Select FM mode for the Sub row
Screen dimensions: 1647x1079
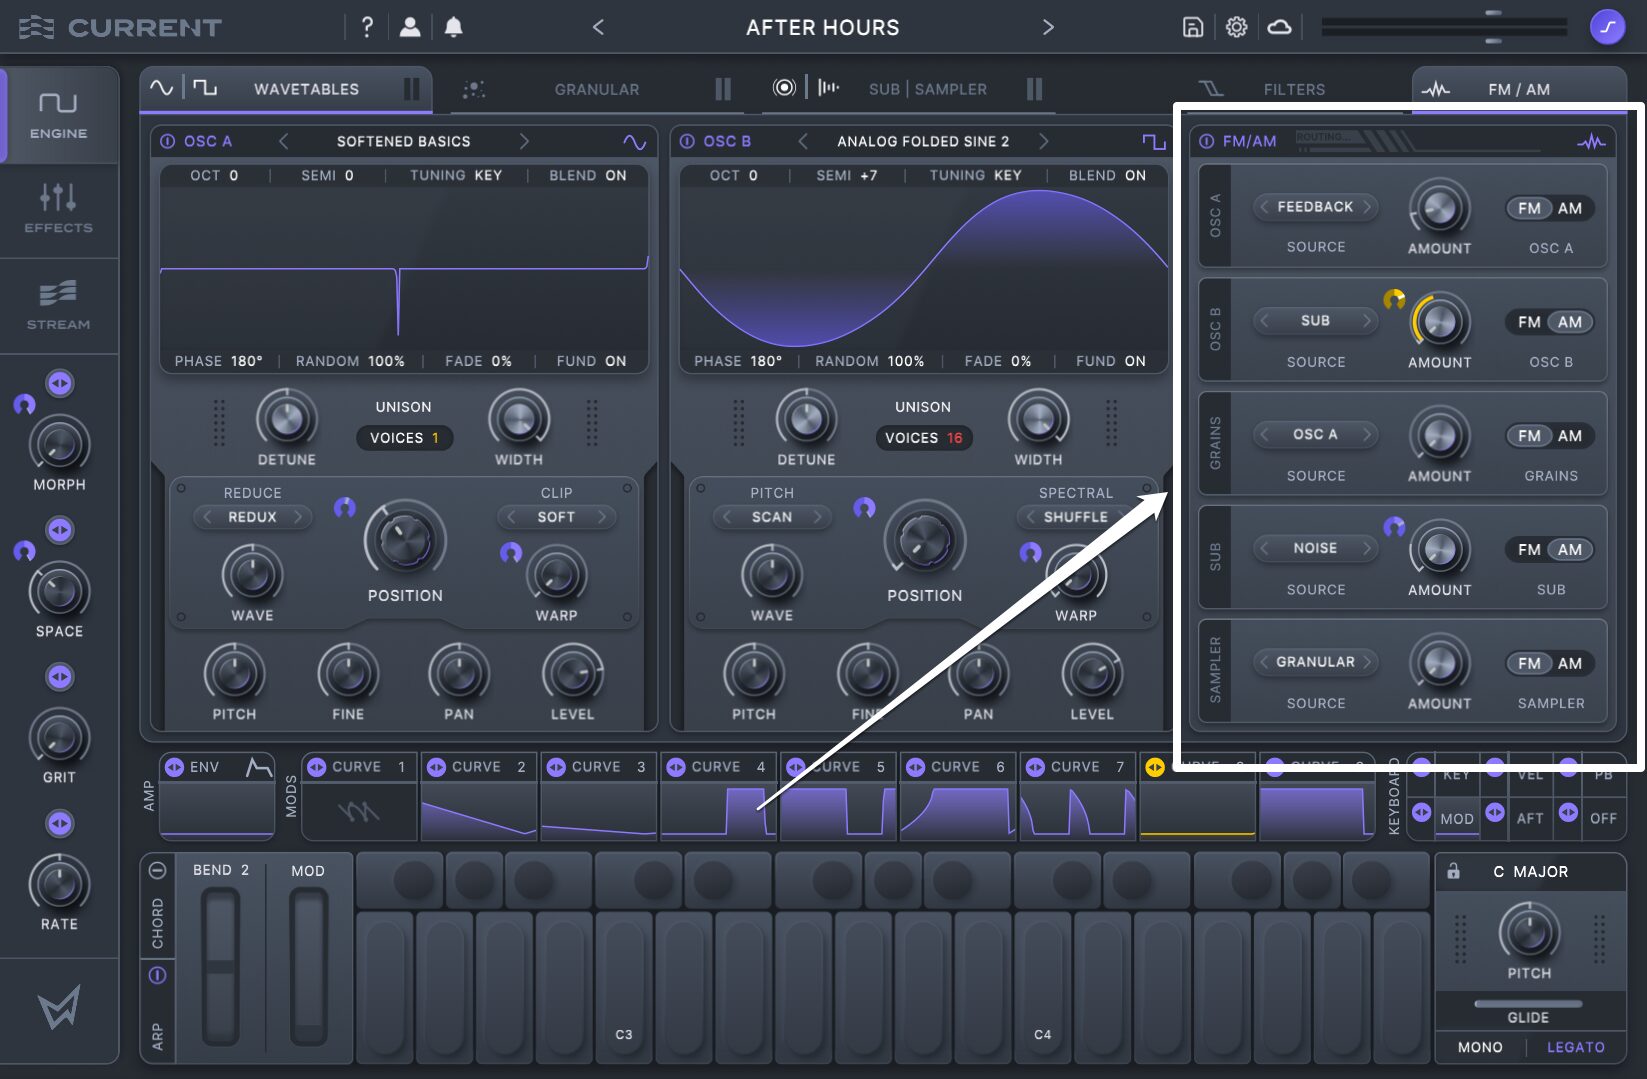(x=1529, y=550)
